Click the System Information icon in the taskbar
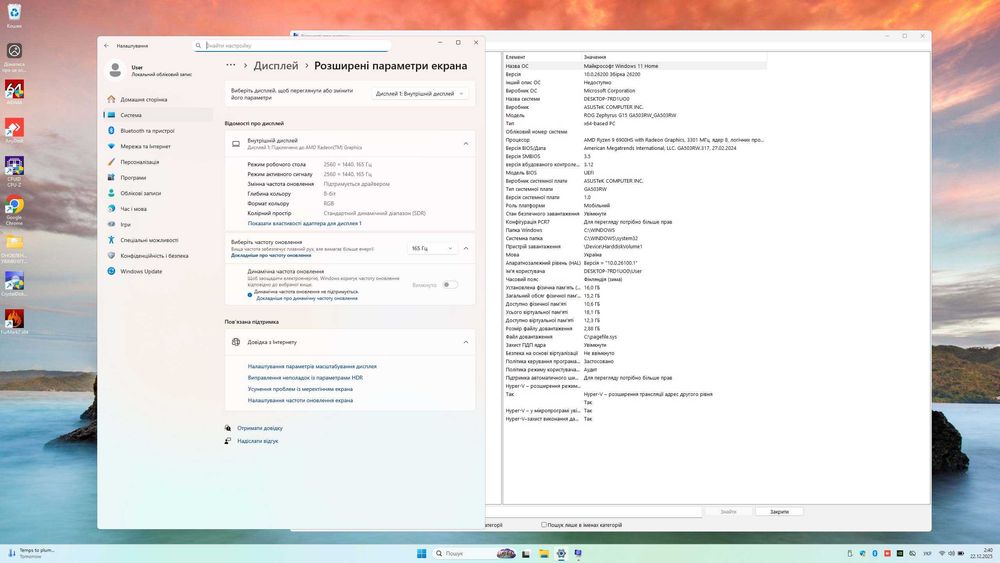This screenshot has width=1000, height=563. (578, 553)
